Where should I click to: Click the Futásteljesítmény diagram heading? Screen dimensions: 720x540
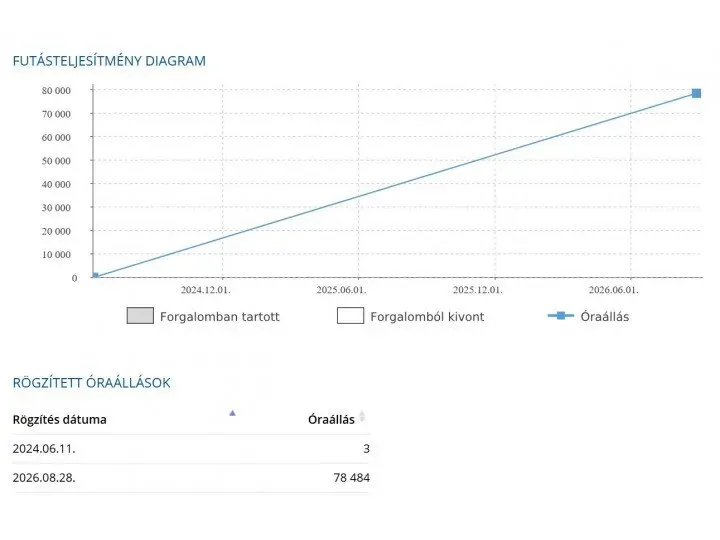pyautogui.click(x=109, y=61)
